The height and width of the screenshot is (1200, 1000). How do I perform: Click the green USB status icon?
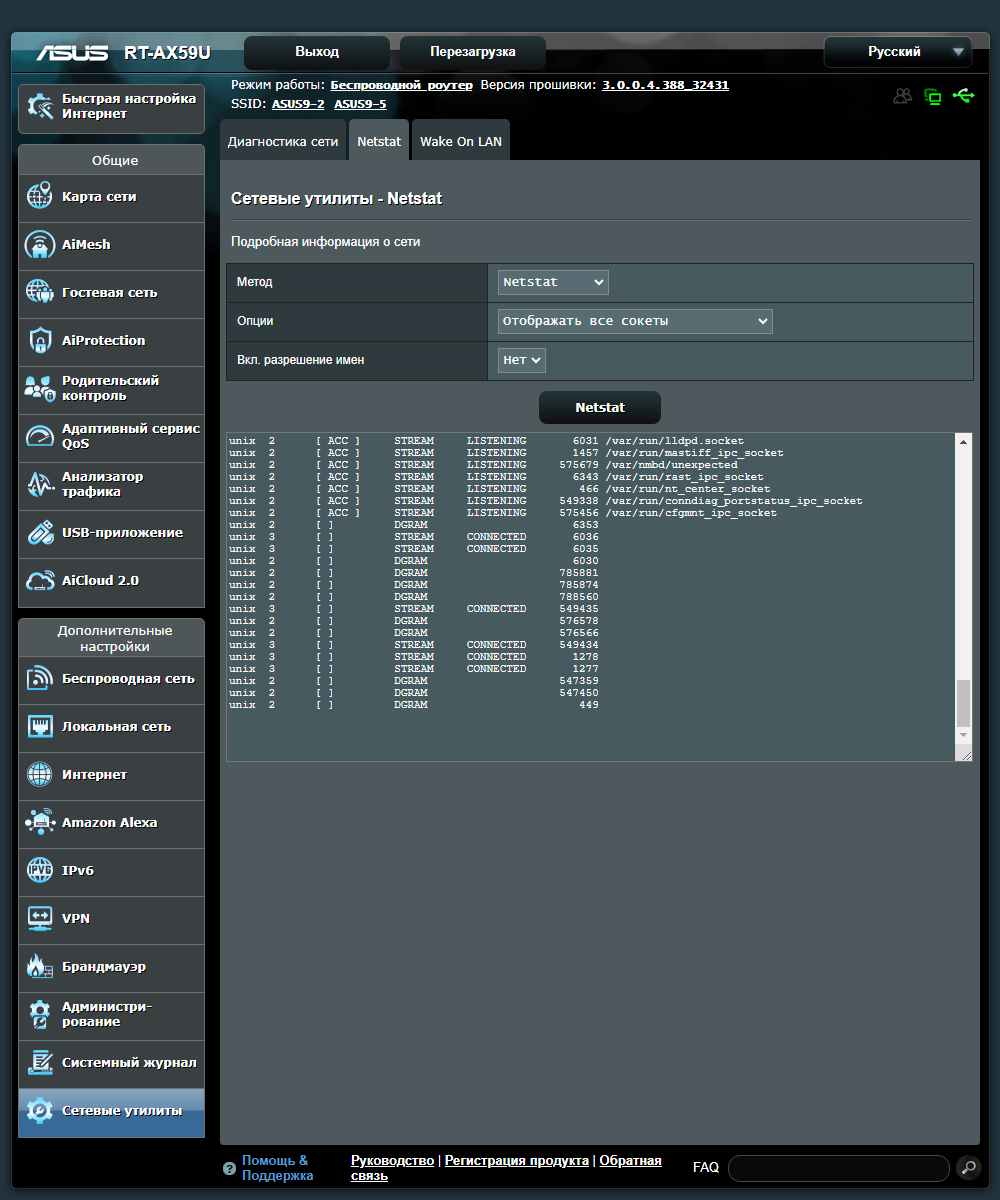coord(963,96)
